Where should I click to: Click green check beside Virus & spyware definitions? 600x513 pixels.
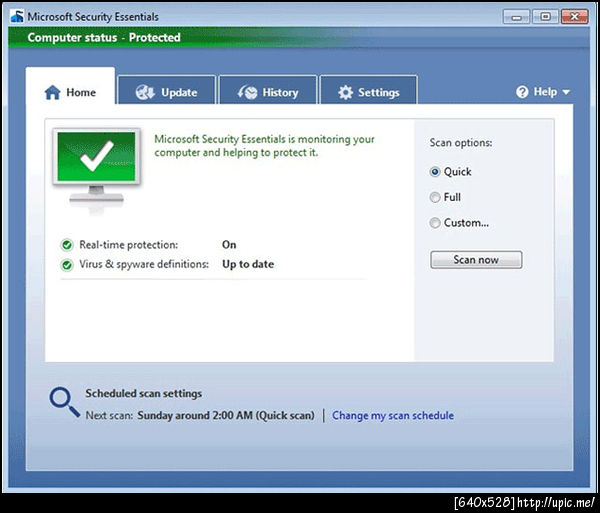pos(67,264)
